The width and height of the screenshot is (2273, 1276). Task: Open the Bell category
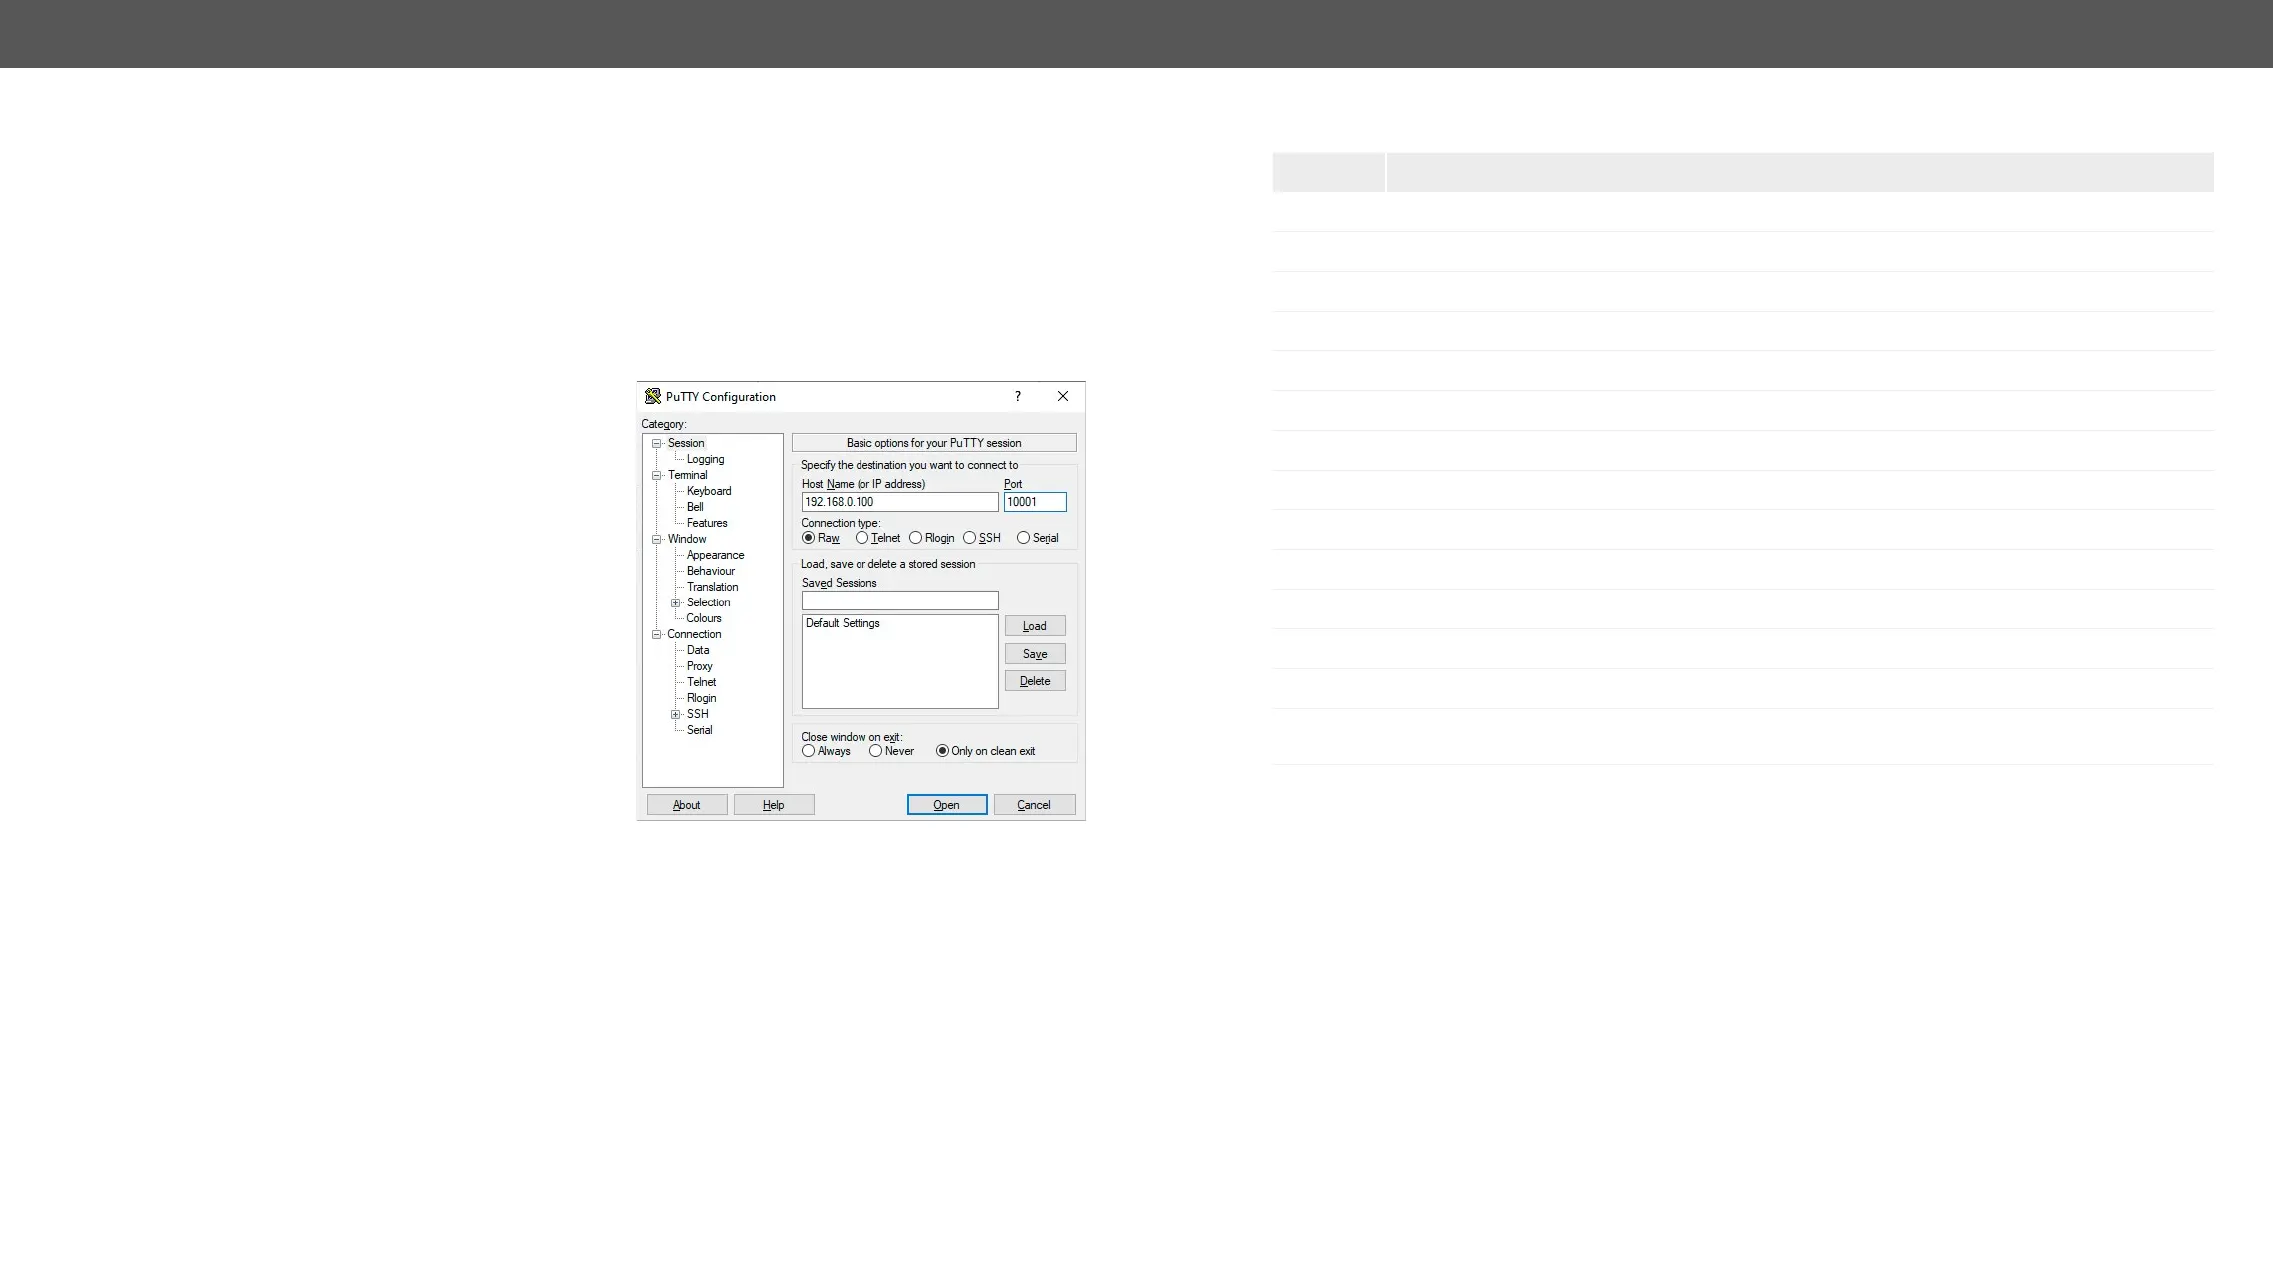point(695,507)
